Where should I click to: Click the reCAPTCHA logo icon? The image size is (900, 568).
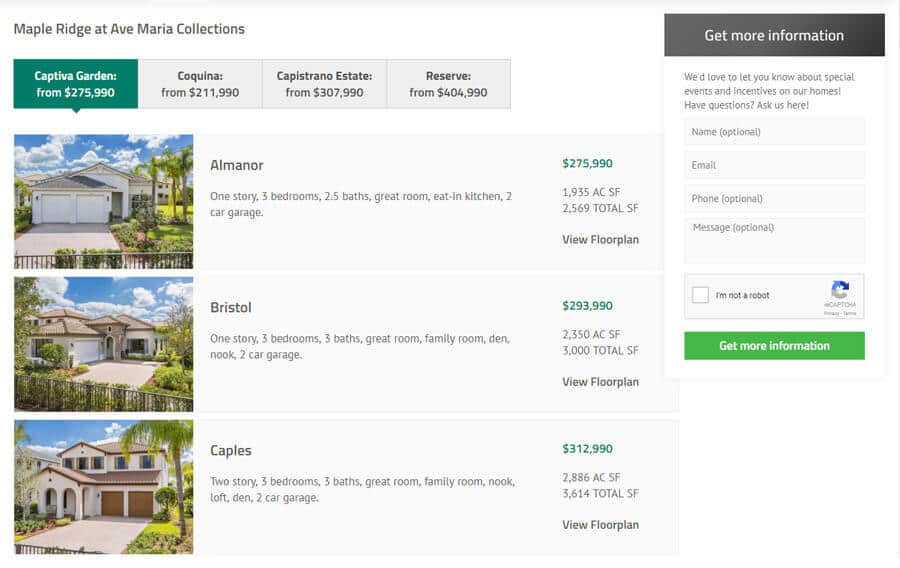pyautogui.click(x=840, y=290)
